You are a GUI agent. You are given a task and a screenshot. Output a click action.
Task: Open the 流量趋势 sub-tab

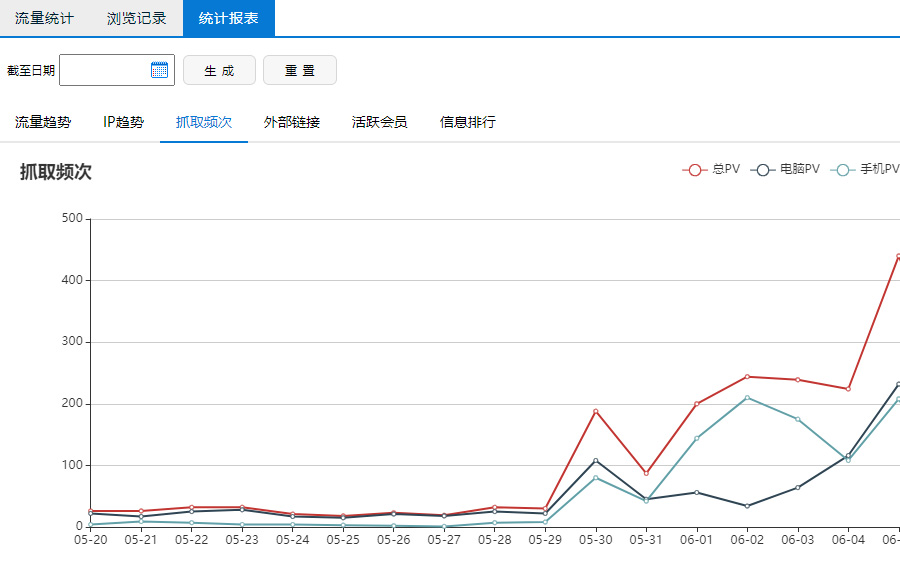pos(43,122)
